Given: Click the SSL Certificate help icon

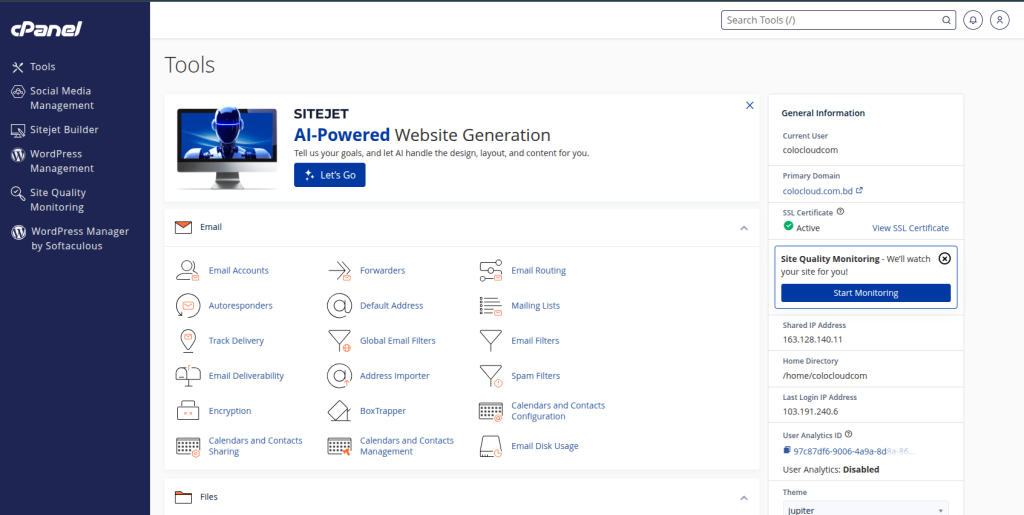Looking at the screenshot, I should click(840, 211).
